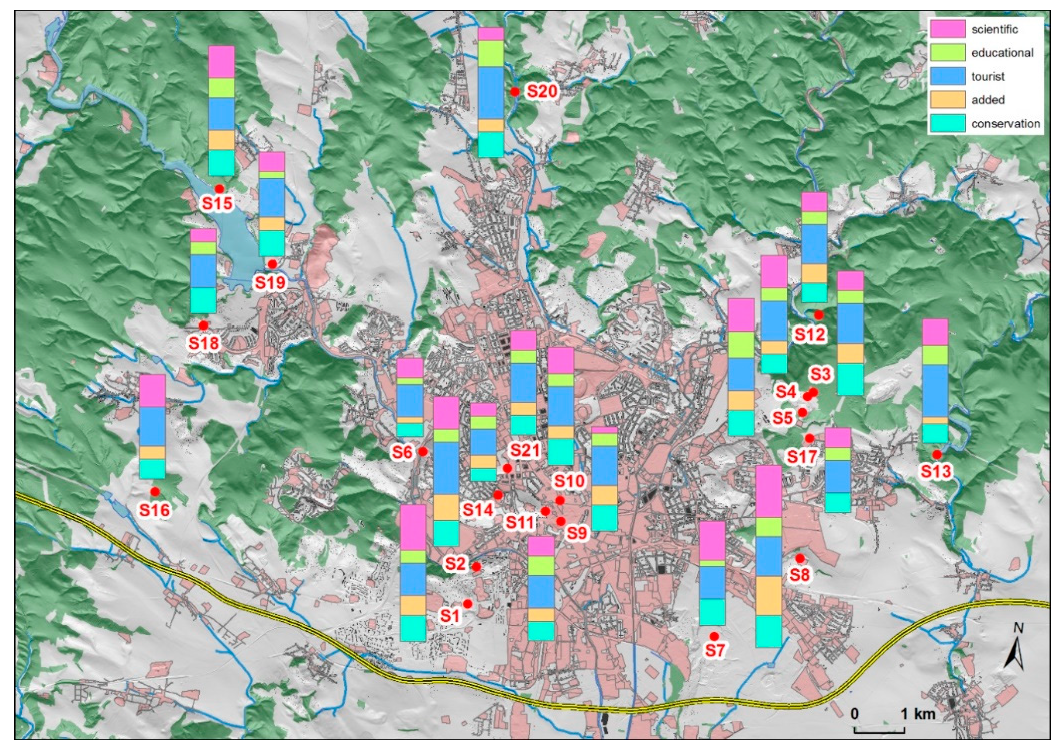The height and width of the screenshot is (754, 1060).
Task: Click the S7 location dot
Action: [714, 636]
